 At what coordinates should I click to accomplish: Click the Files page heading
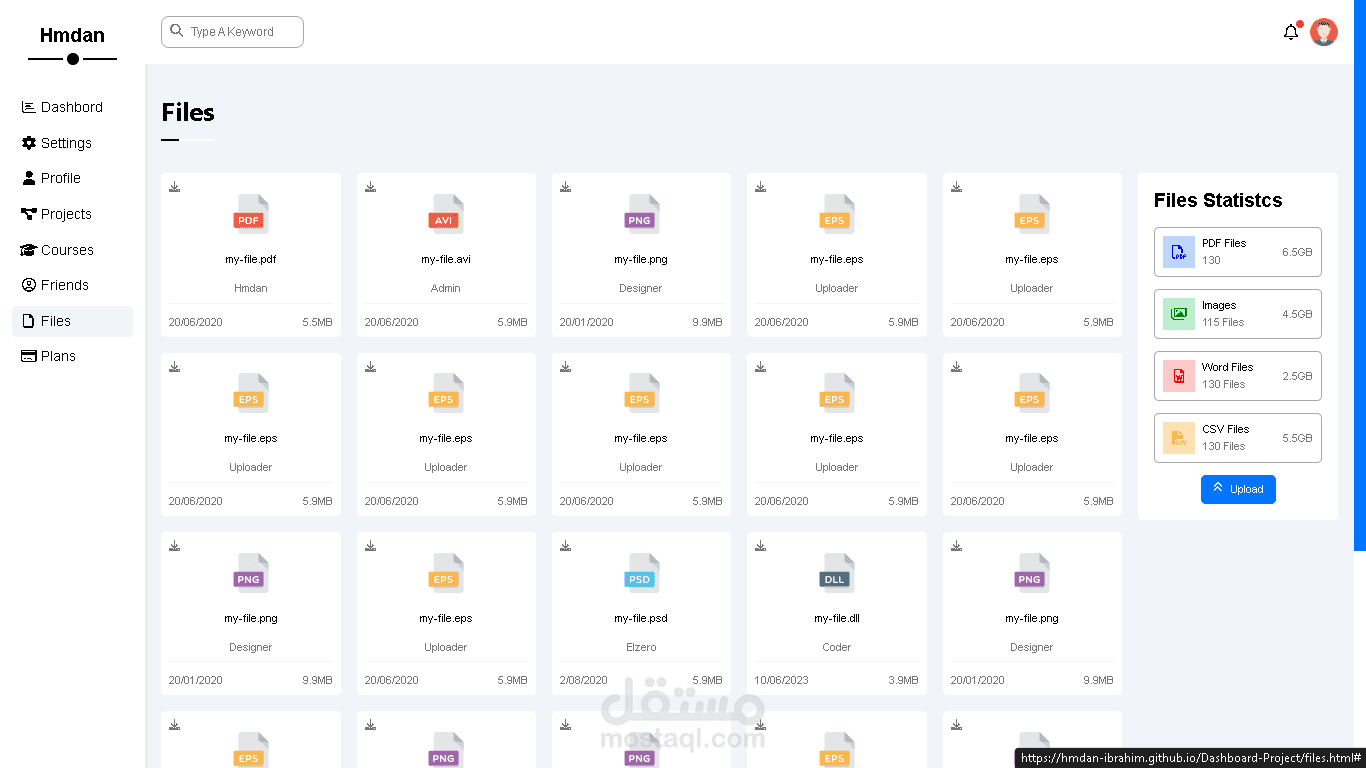click(x=188, y=112)
